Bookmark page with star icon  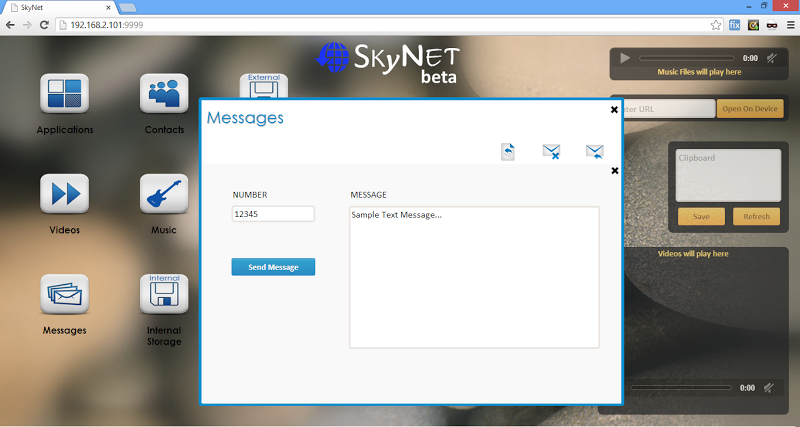[x=716, y=24]
